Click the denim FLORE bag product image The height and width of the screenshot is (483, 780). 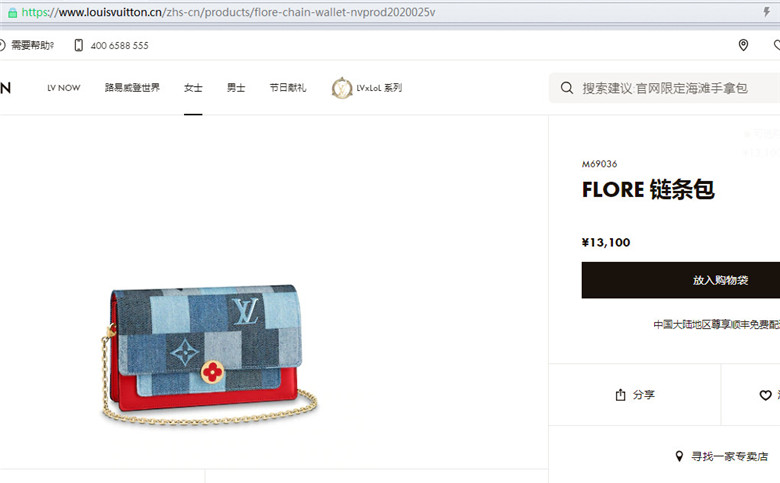[x=209, y=356]
